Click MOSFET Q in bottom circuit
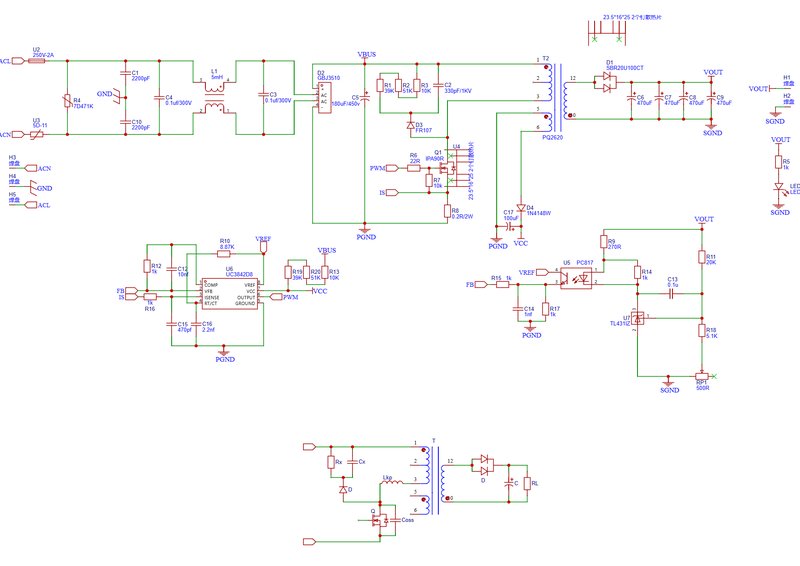This screenshot has height=566, width=800. [x=380, y=520]
